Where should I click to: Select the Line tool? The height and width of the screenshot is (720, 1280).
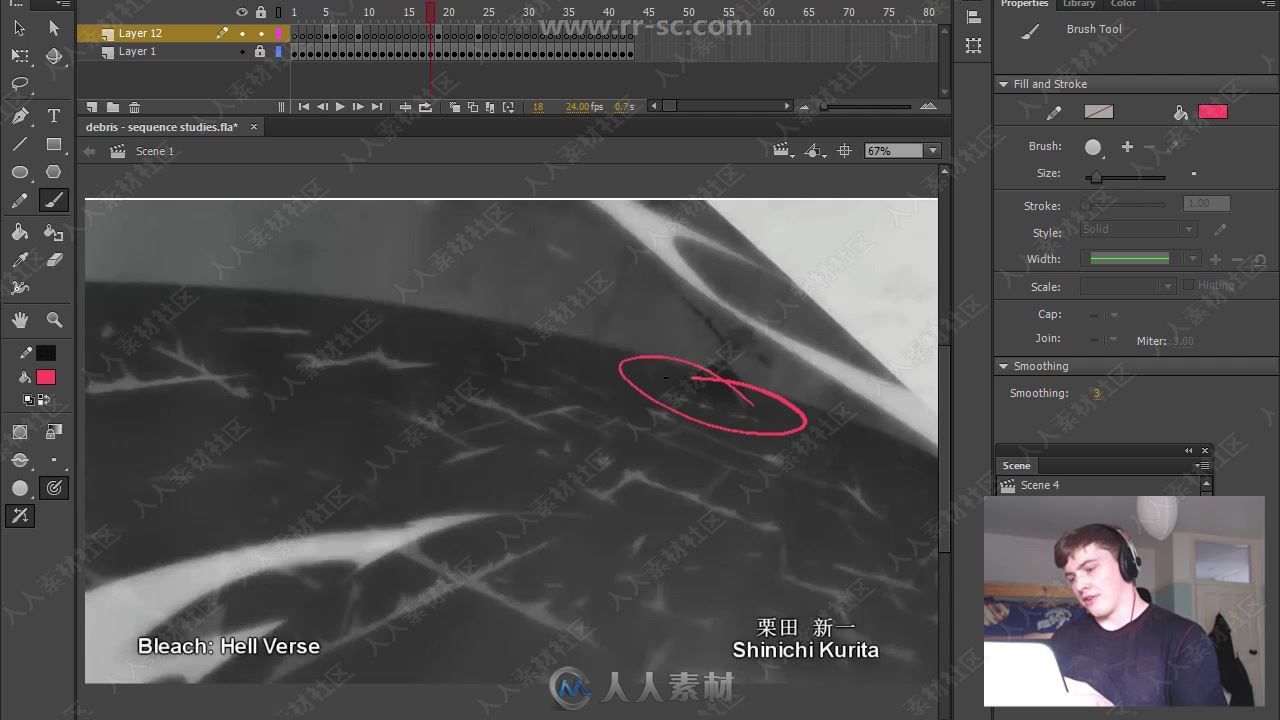point(20,145)
